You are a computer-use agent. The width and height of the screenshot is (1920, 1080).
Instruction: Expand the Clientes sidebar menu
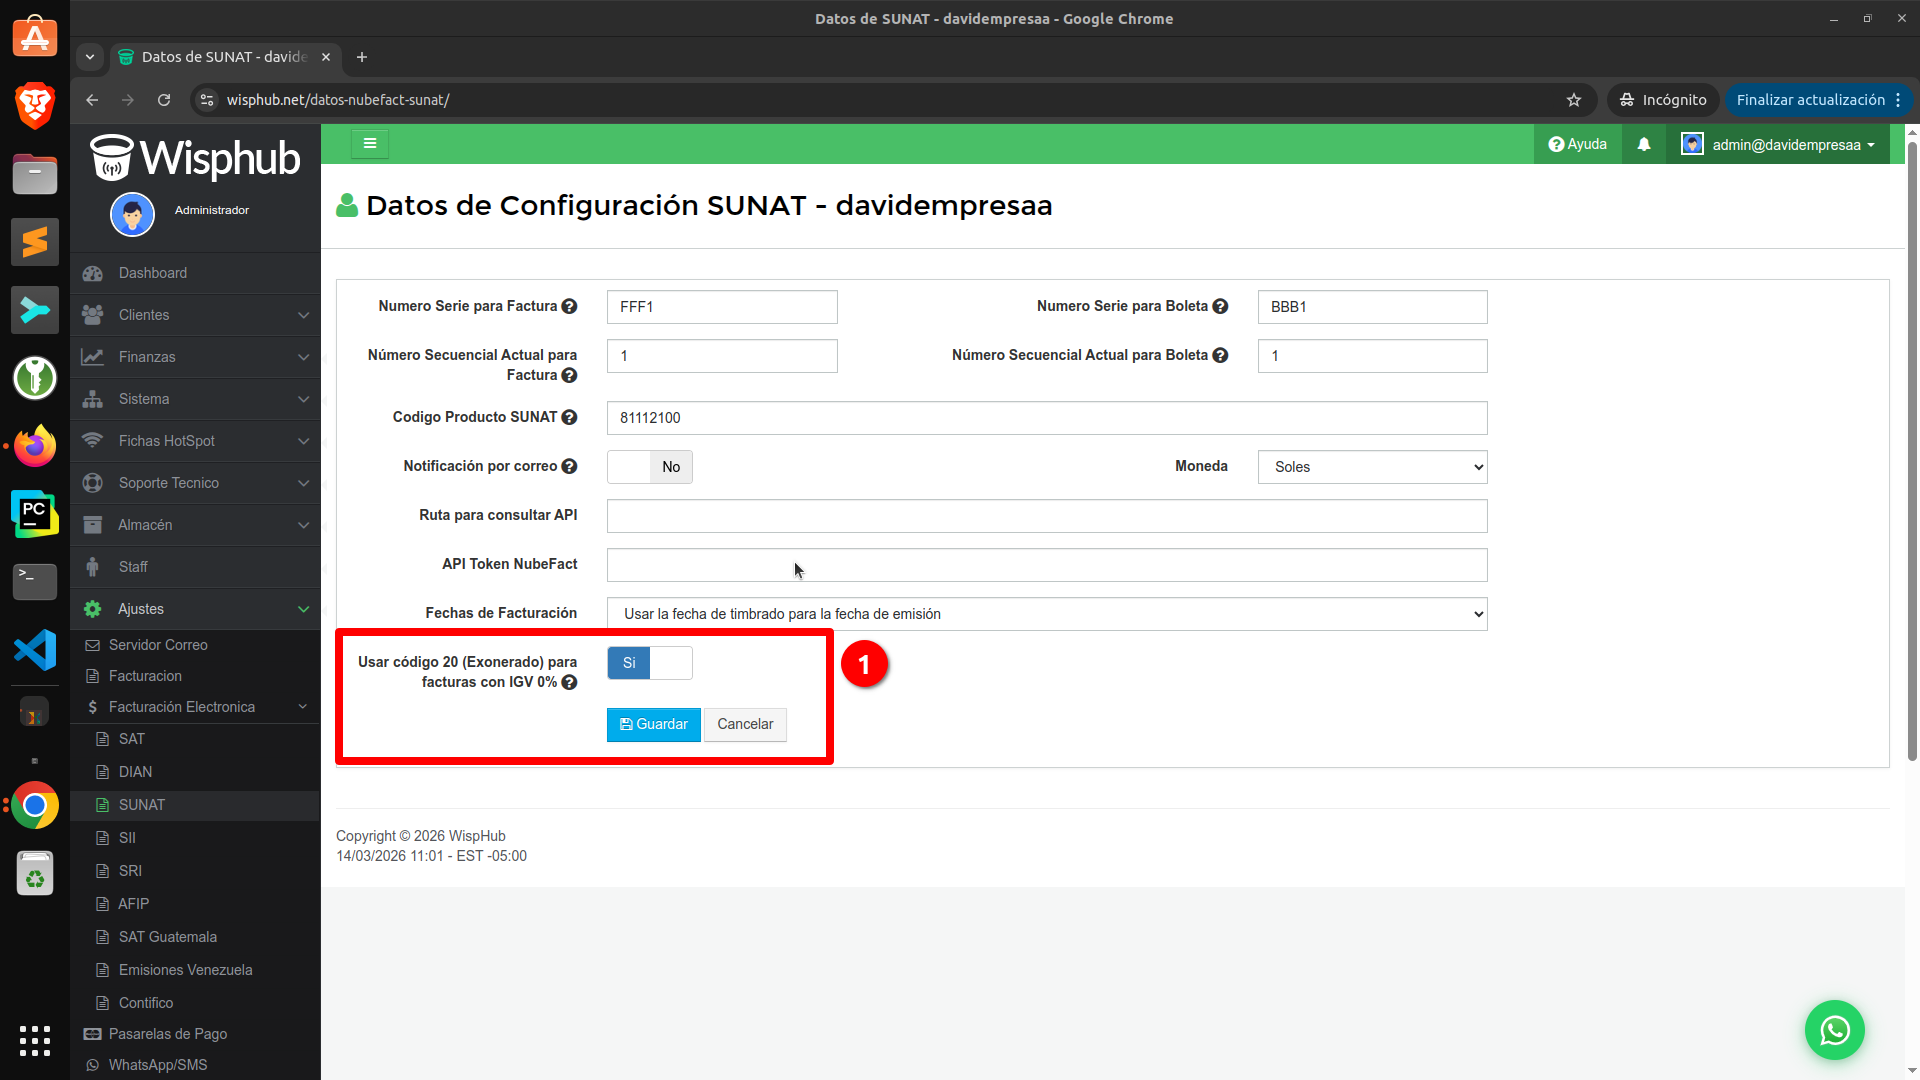[x=195, y=315]
